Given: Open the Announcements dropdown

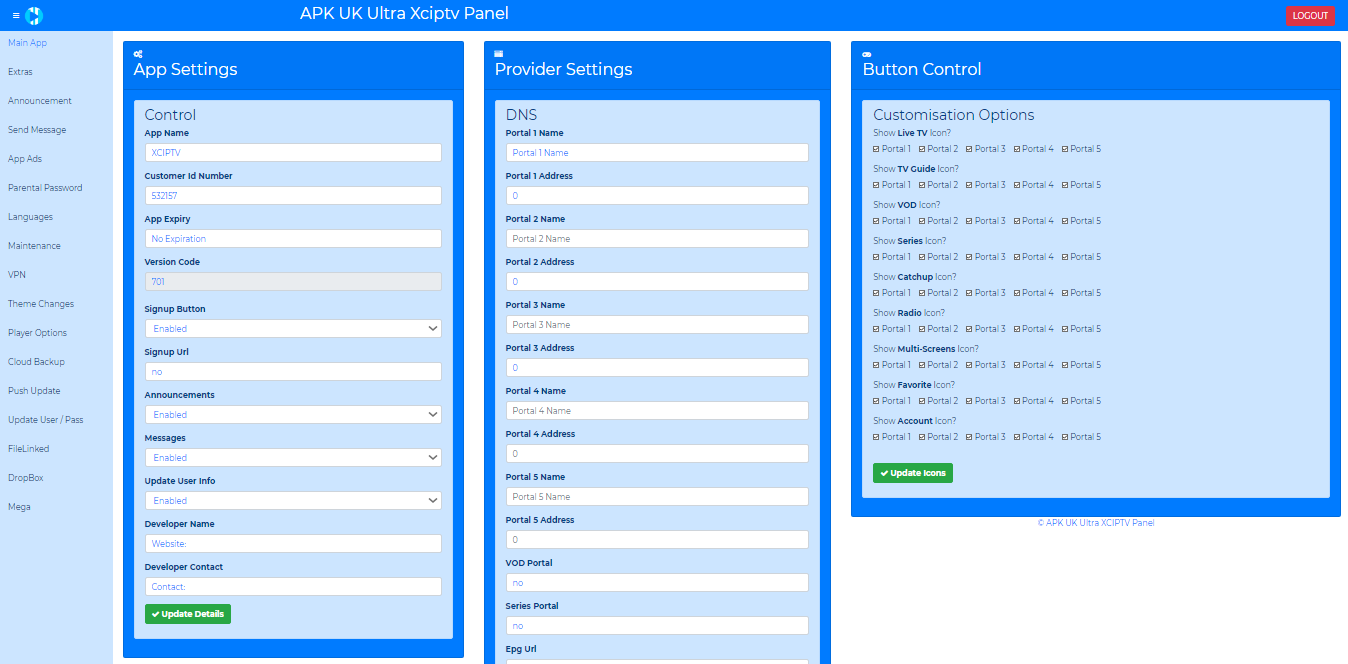Looking at the screenshot, I should tap(293, 414).
